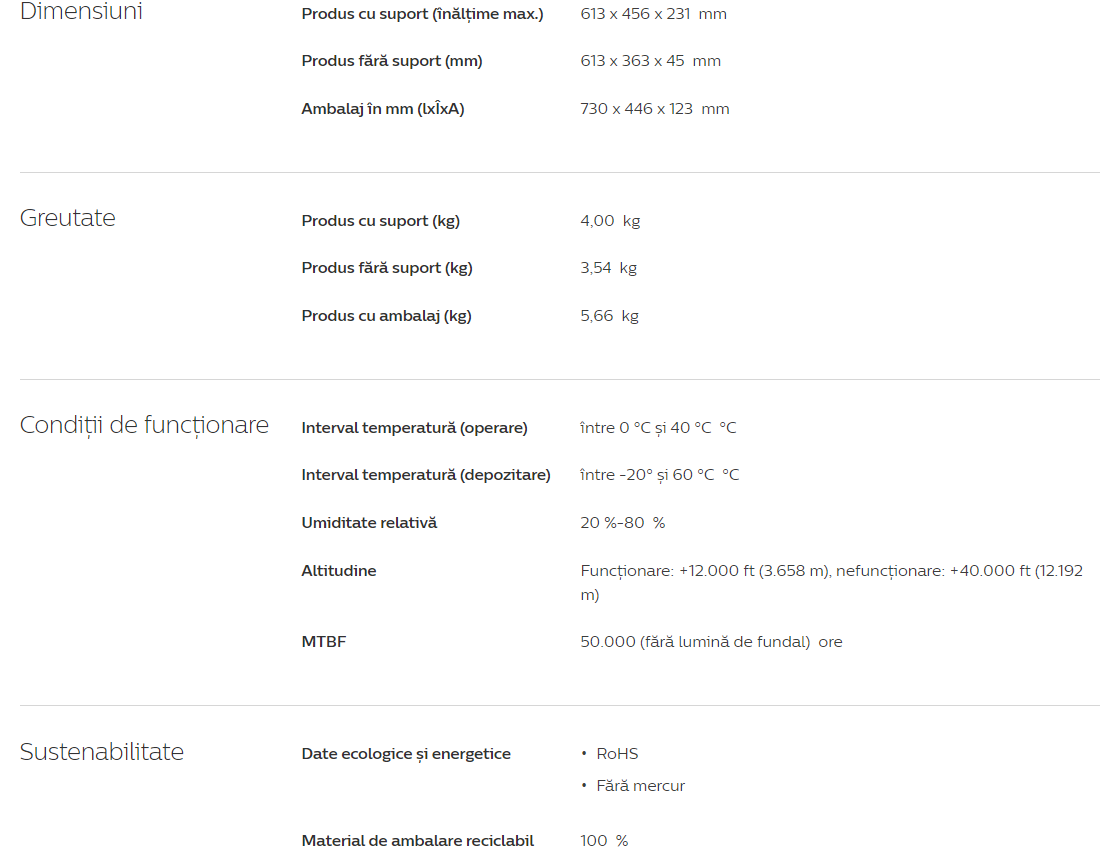The image size is (1103, 855).
Task: Select the RoHS bullet item
Action: [617, 754]
